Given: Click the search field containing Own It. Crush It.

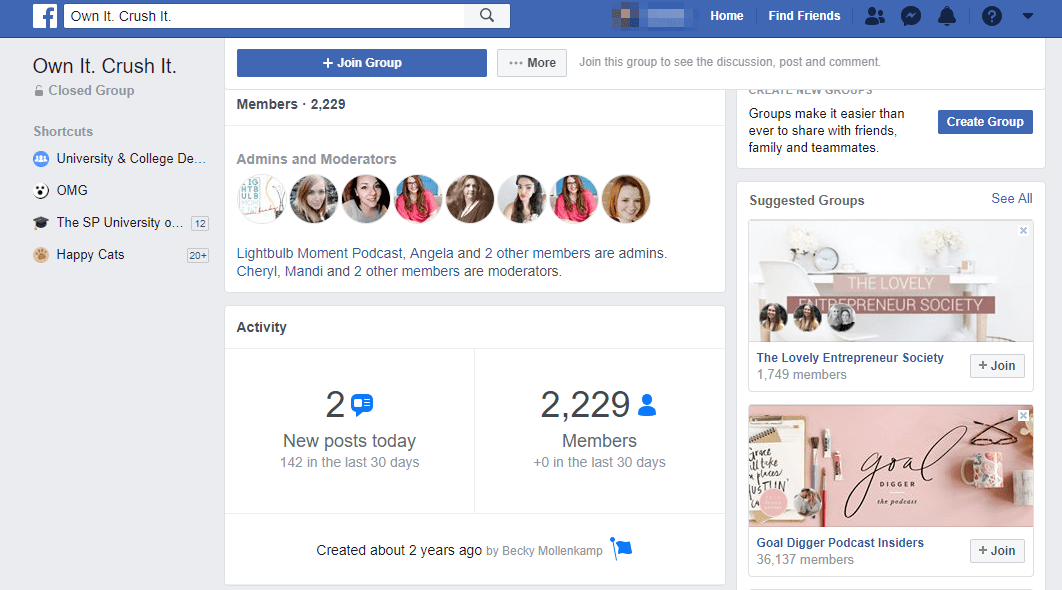Looking at the screenshot, I should (264, 16).
